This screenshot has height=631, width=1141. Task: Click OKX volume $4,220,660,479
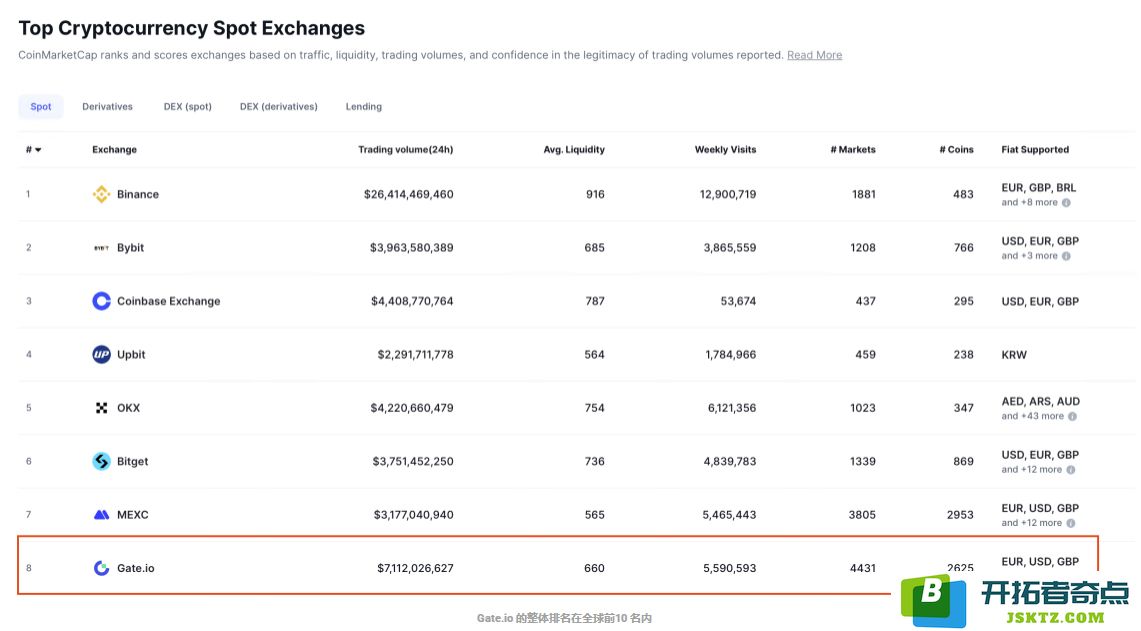point(412,408)
